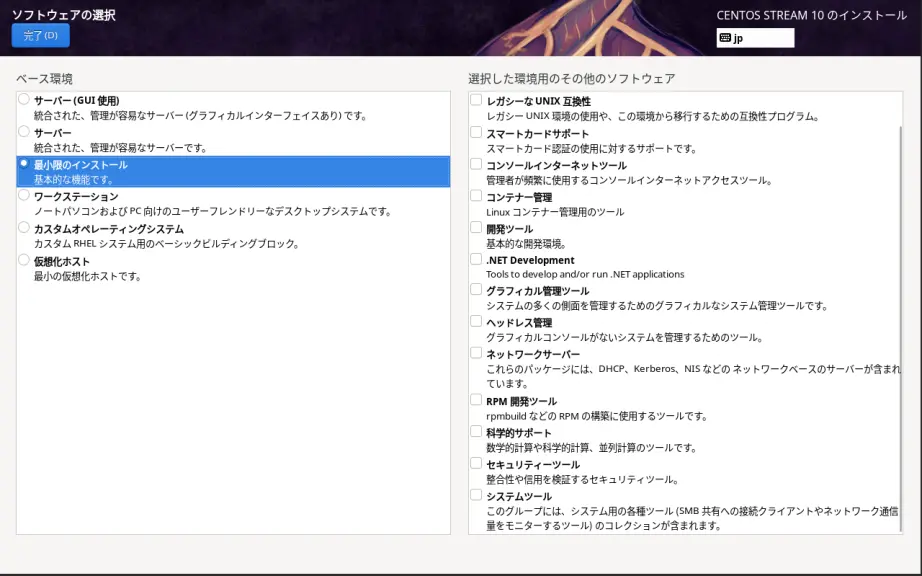922x576 pixels.
Task: Click the ベース環境 section heading
Action: point(44,79)
